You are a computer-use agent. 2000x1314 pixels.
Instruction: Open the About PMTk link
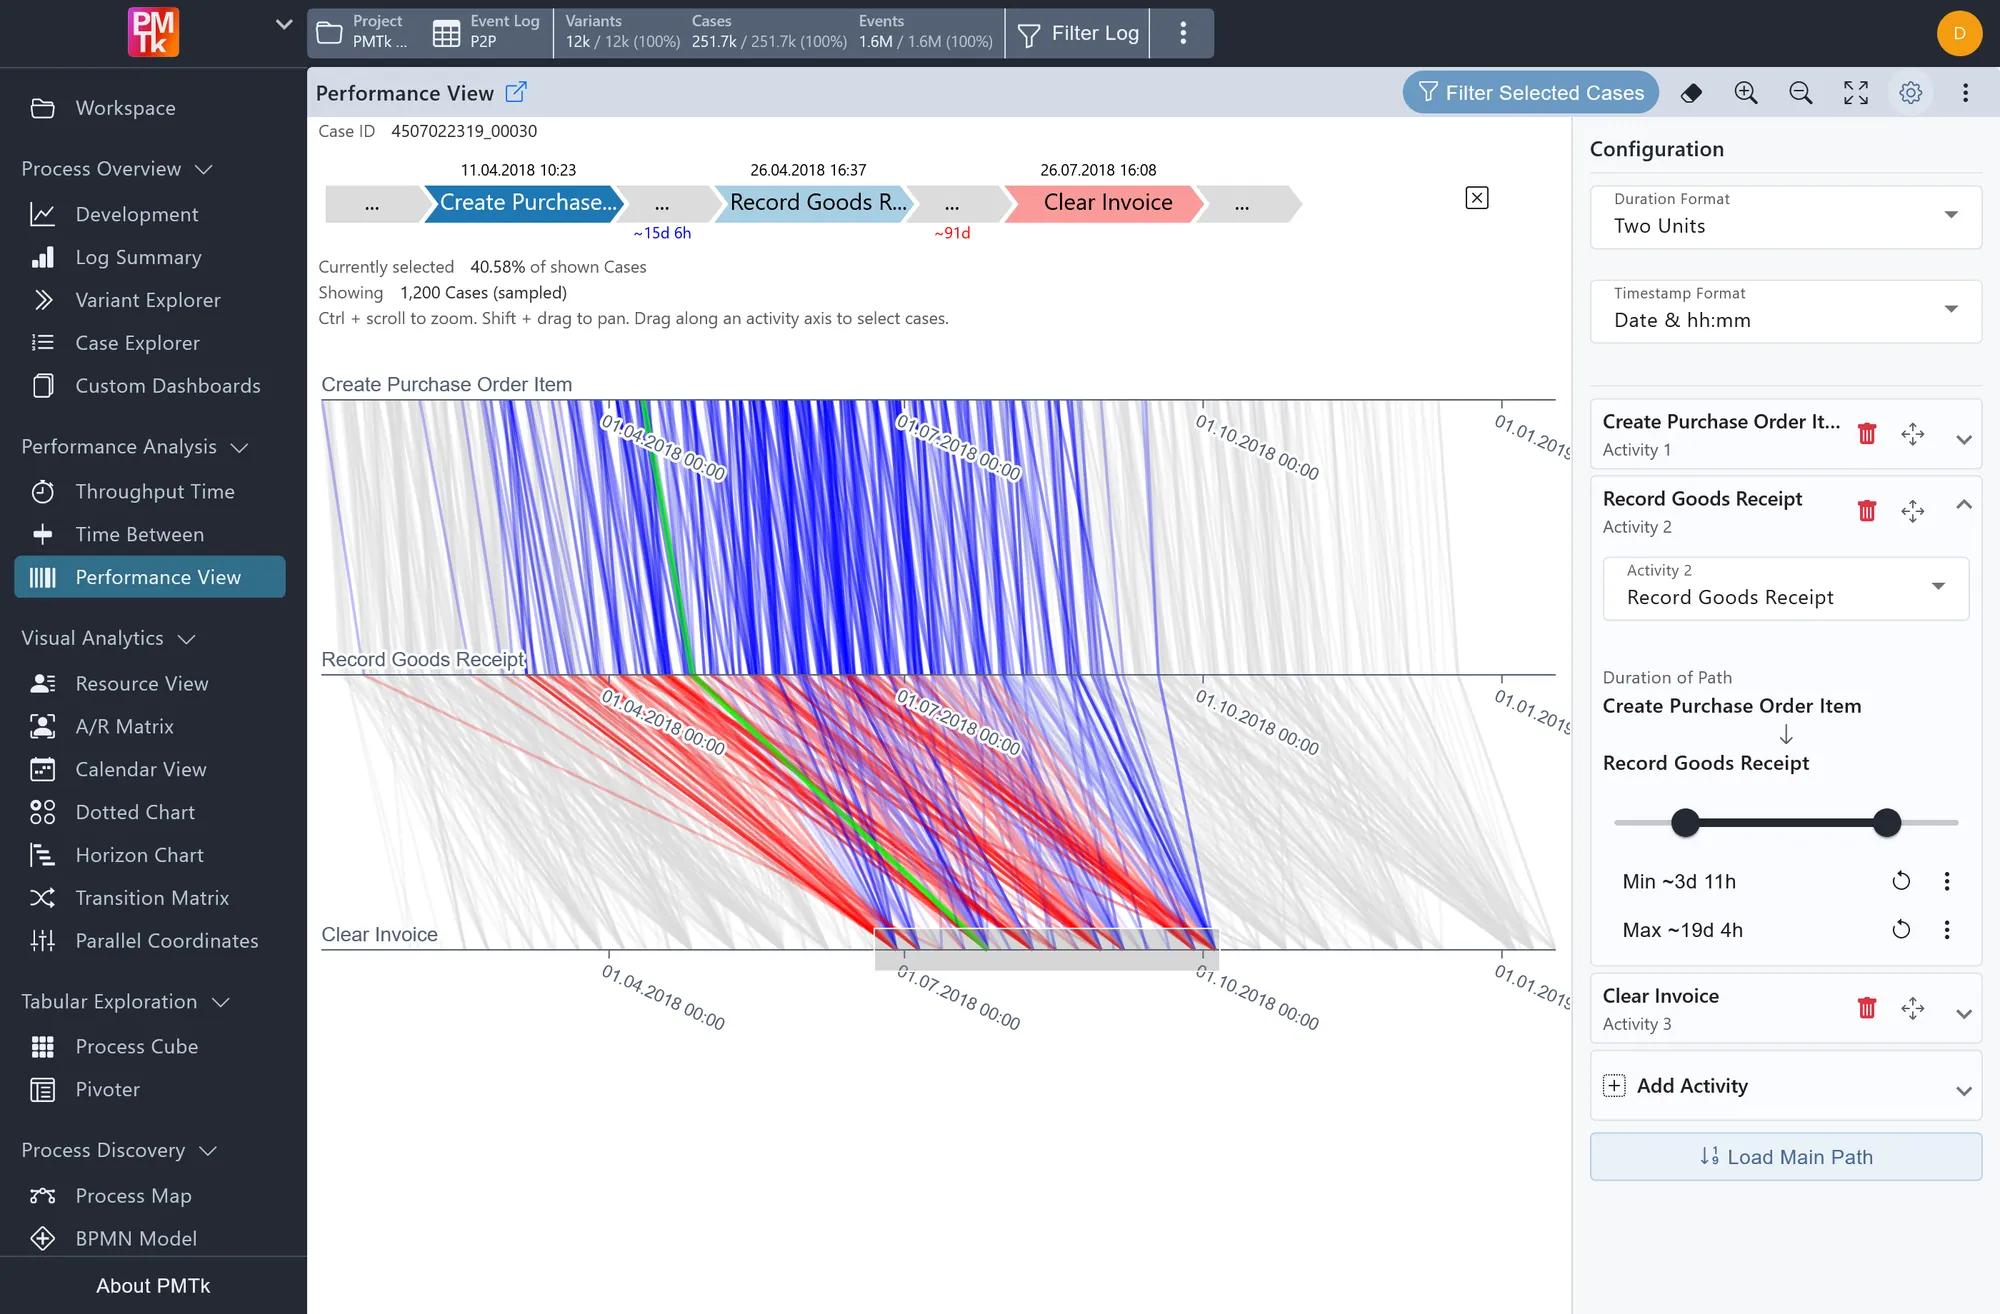click(x=153, y=1286)
